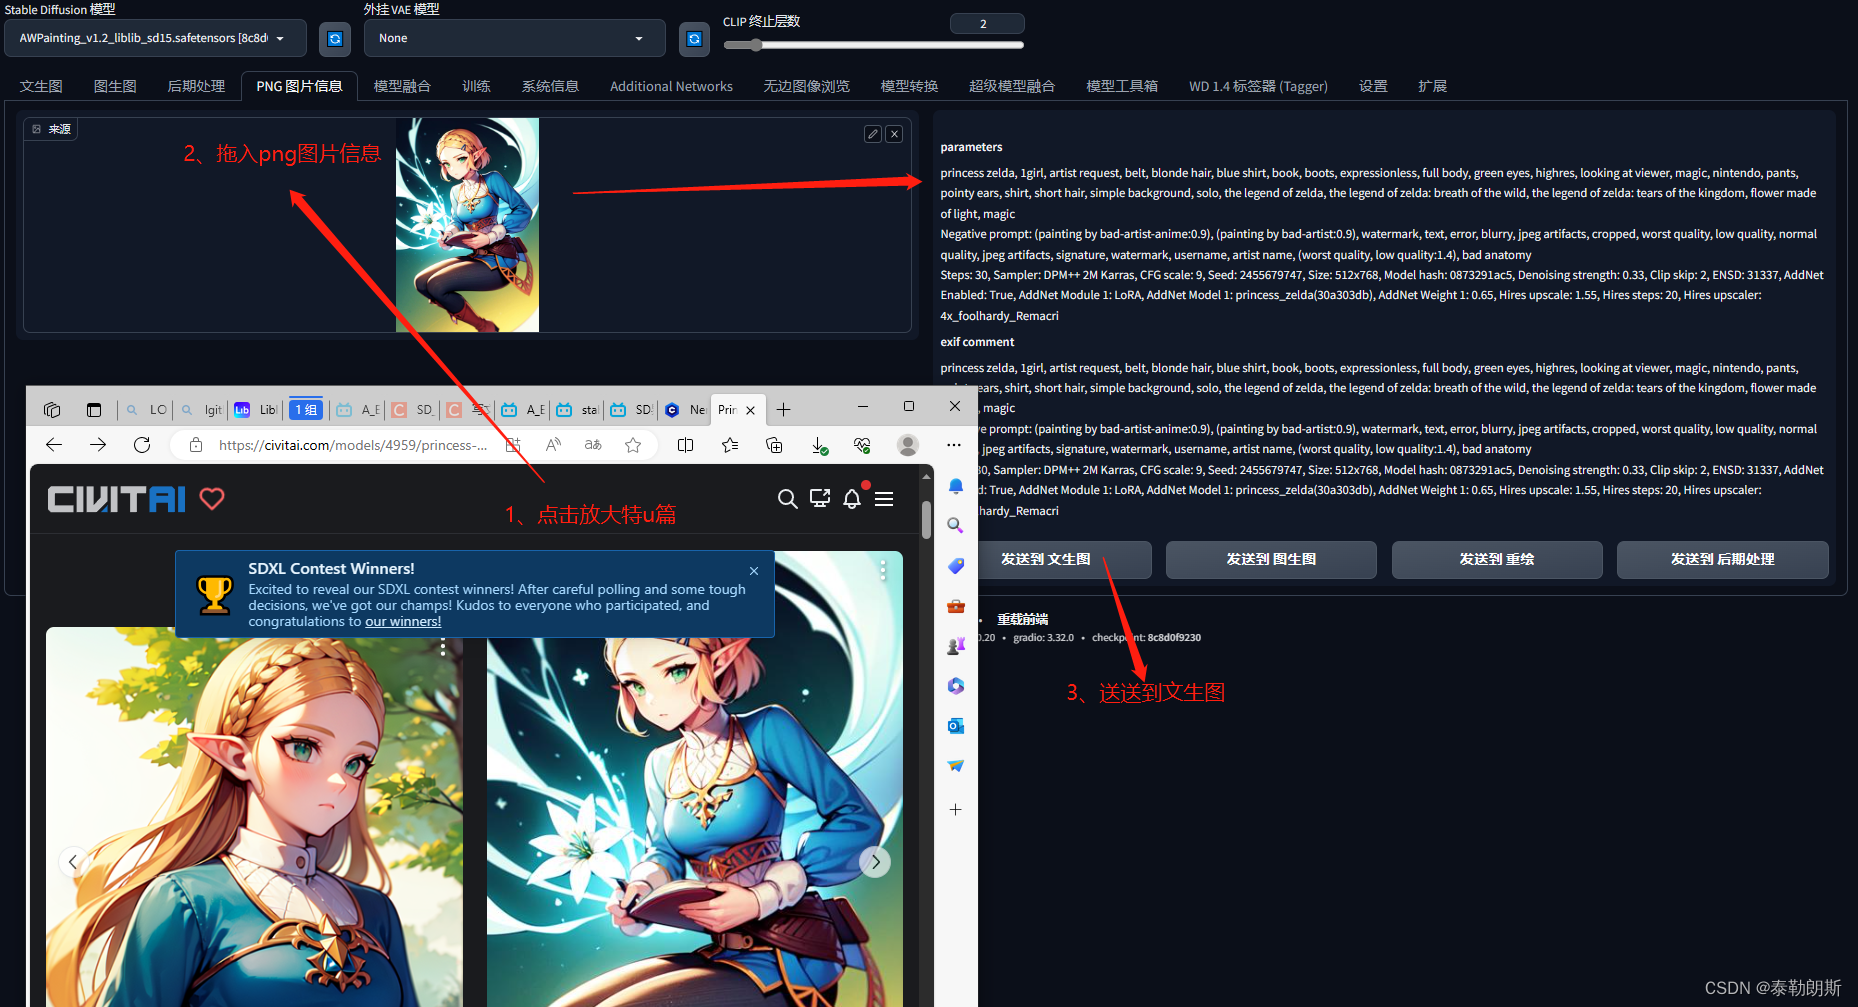1858x1007 pixels.
Task: Switch to the 图生图 tab
Action: coord(115,87)
